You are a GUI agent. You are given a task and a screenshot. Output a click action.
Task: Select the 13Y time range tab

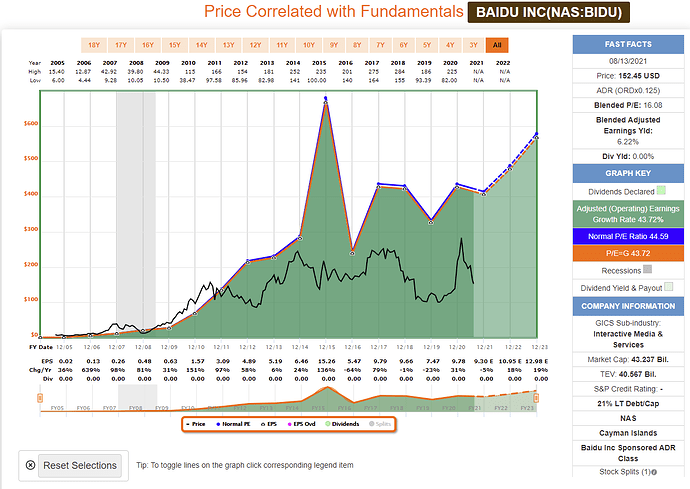click(x=228, y=45)
